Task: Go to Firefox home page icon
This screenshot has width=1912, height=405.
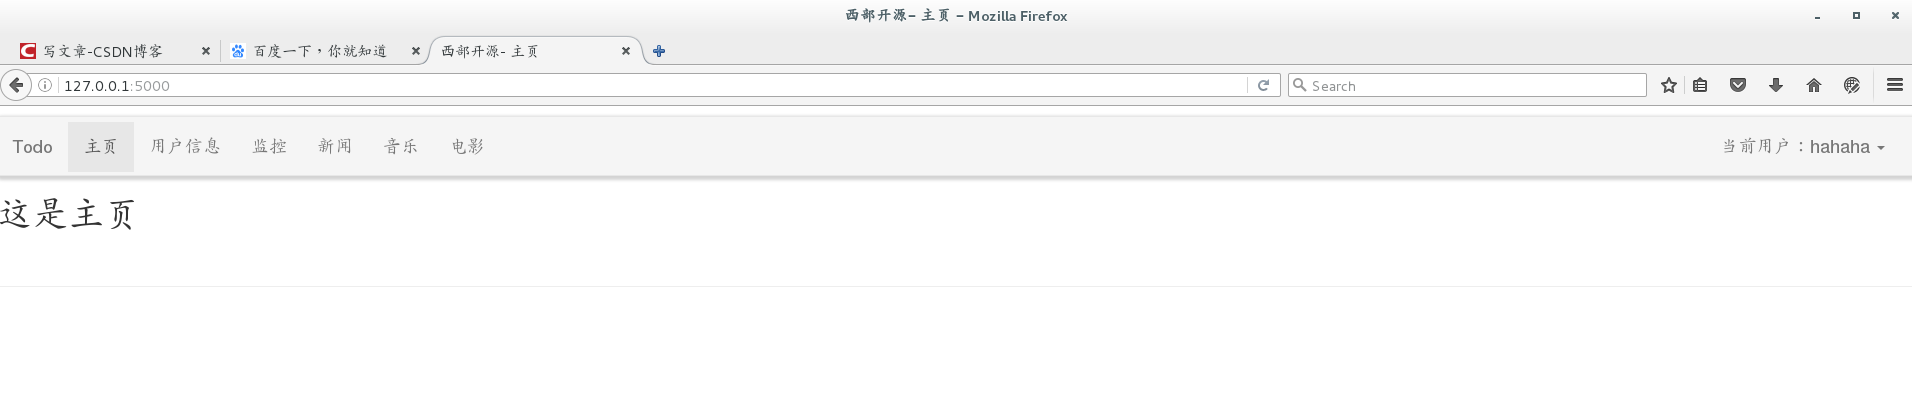Action: (1814, 85)
